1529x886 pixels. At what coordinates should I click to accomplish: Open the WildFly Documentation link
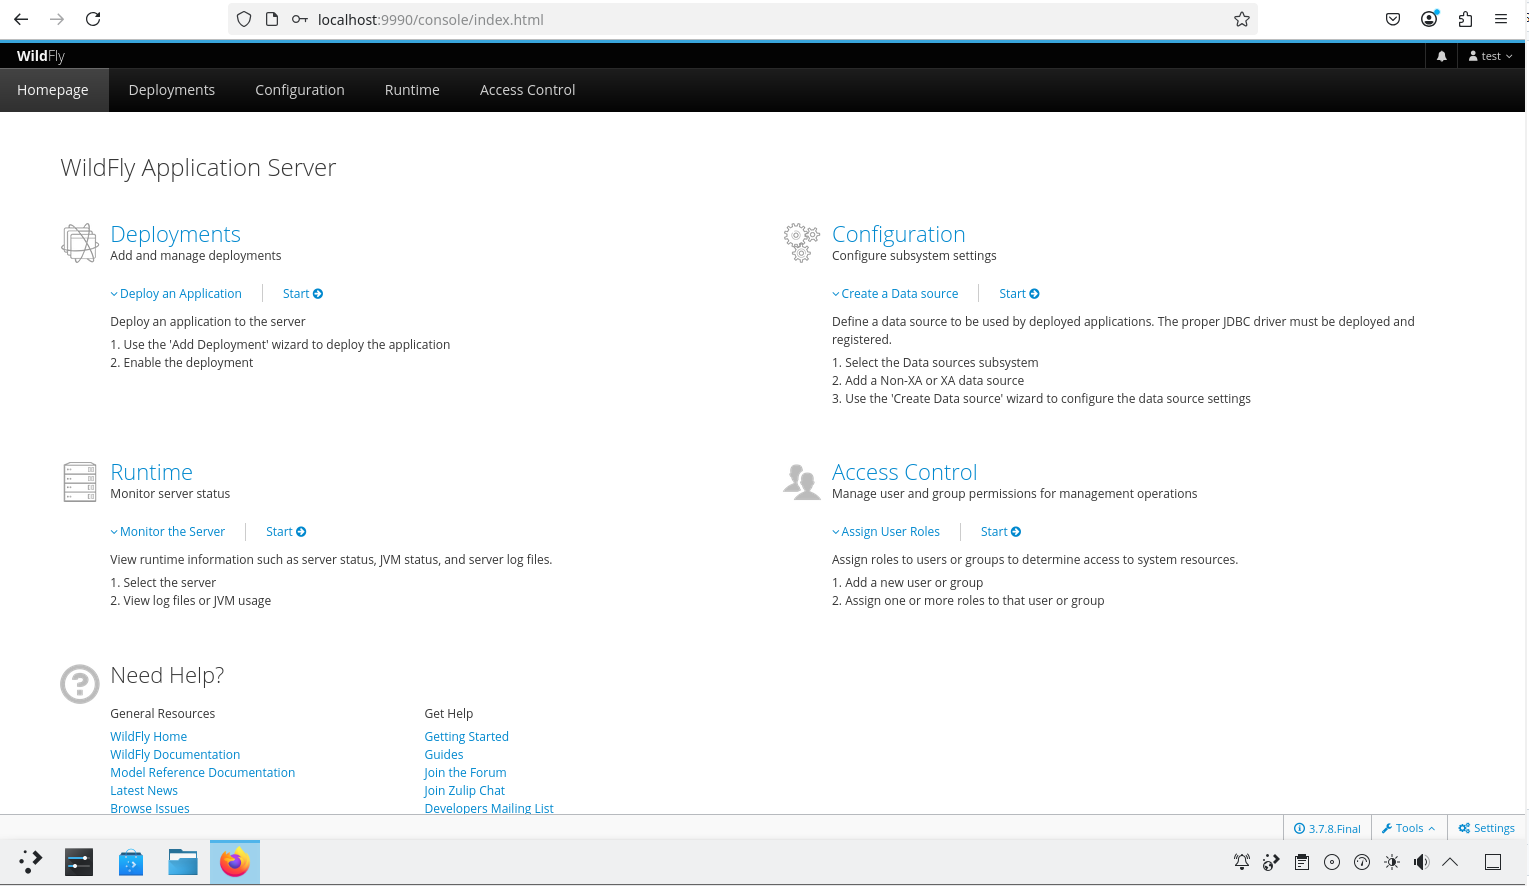click(175, 755)
